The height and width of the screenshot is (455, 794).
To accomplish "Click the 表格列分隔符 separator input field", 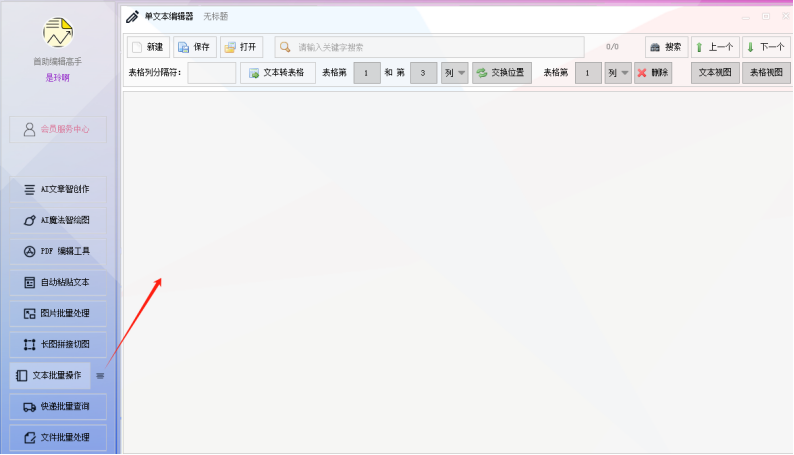I will [x=212, y=73].
